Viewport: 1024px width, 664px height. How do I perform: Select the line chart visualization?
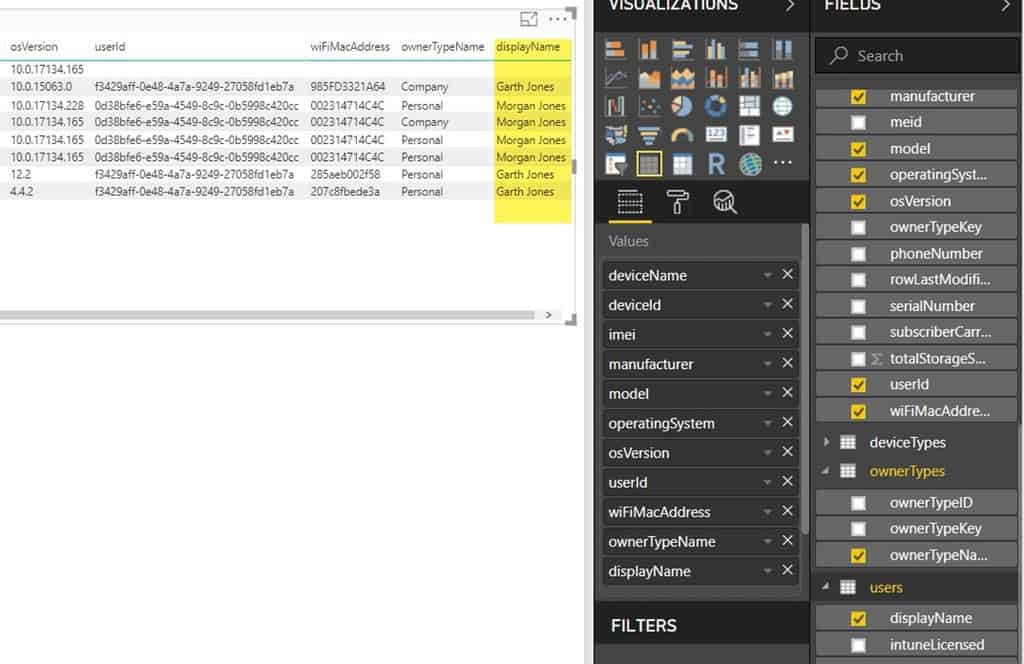click(x=615, y=78)
